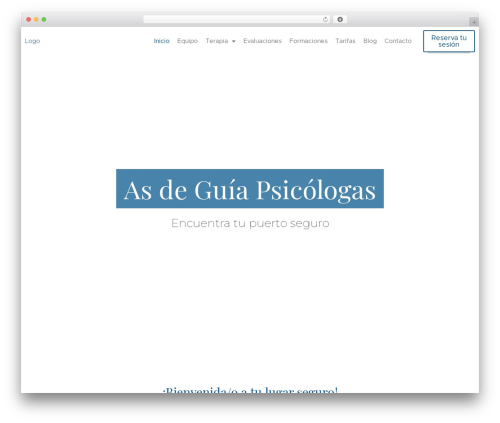The height and width of the screenshot is (423, 500).
Task: Open a new tab with the plus button
Action: 474,22
